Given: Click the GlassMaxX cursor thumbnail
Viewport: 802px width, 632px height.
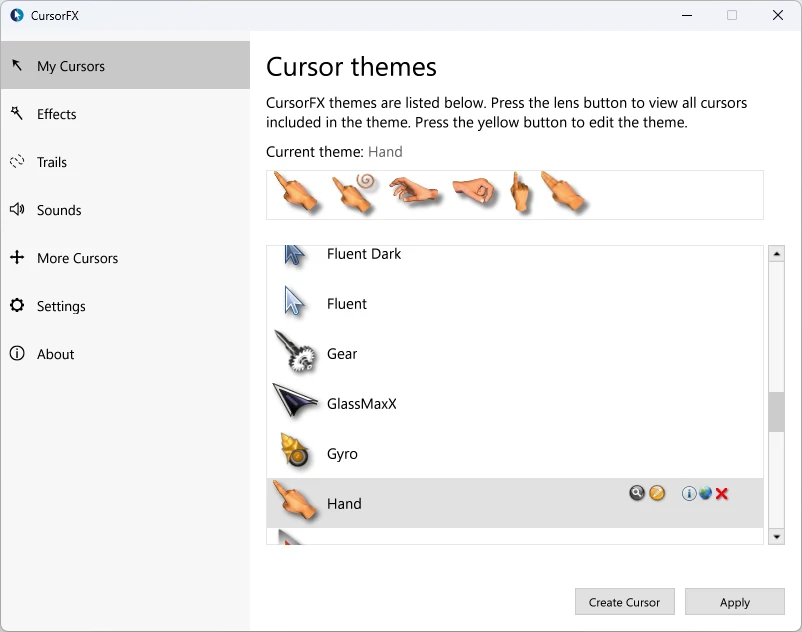Looking at the screenshot, I should coord(295,399).
